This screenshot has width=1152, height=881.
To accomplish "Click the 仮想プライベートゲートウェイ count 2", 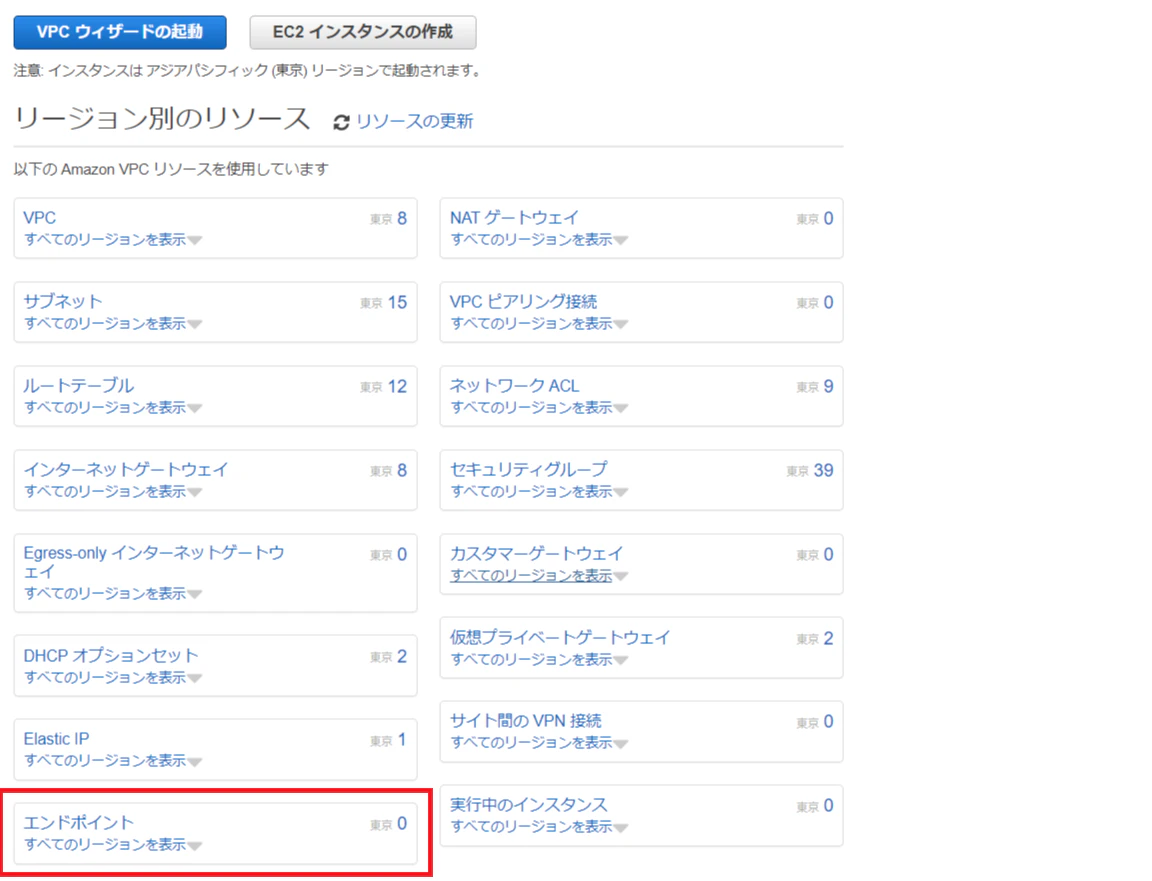I will (829, 638).
